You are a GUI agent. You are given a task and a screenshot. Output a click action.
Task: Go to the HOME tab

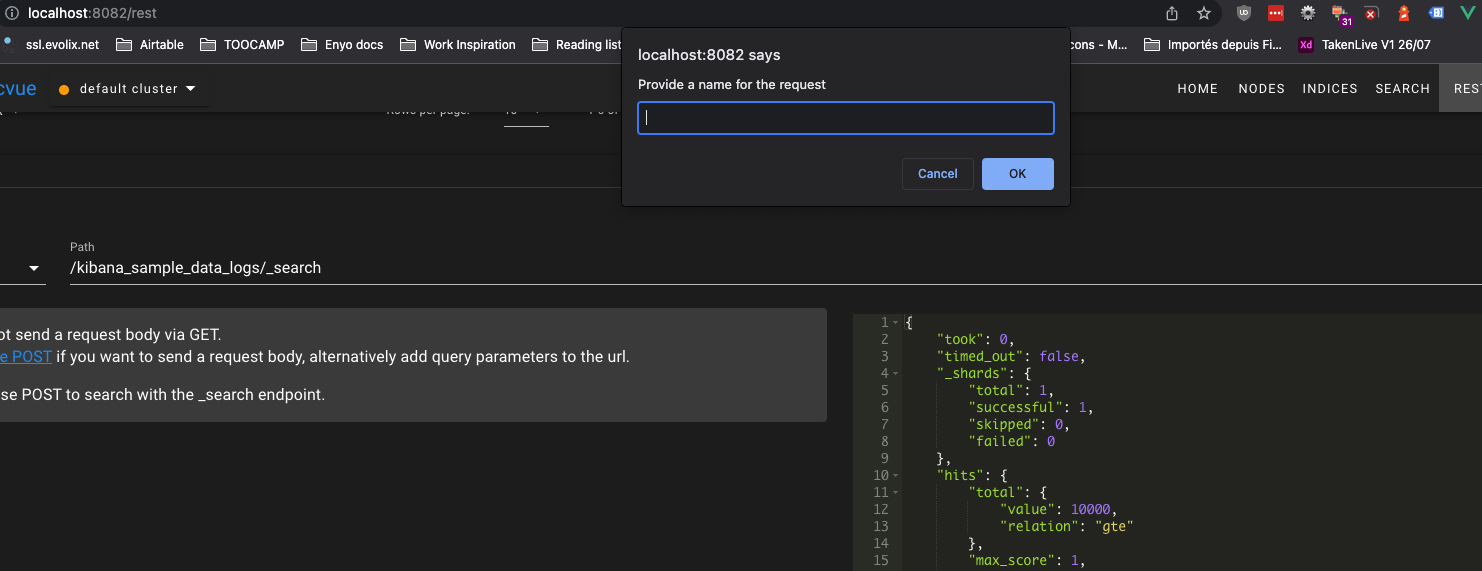1197,88
